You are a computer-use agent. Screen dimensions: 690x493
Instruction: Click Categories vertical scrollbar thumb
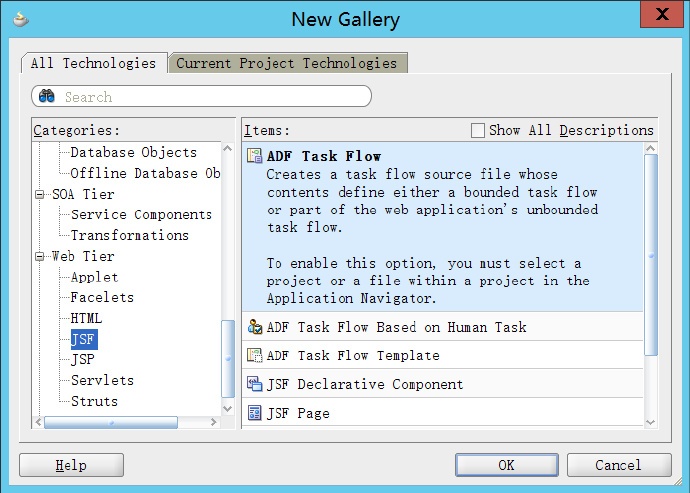coord(228,358)
